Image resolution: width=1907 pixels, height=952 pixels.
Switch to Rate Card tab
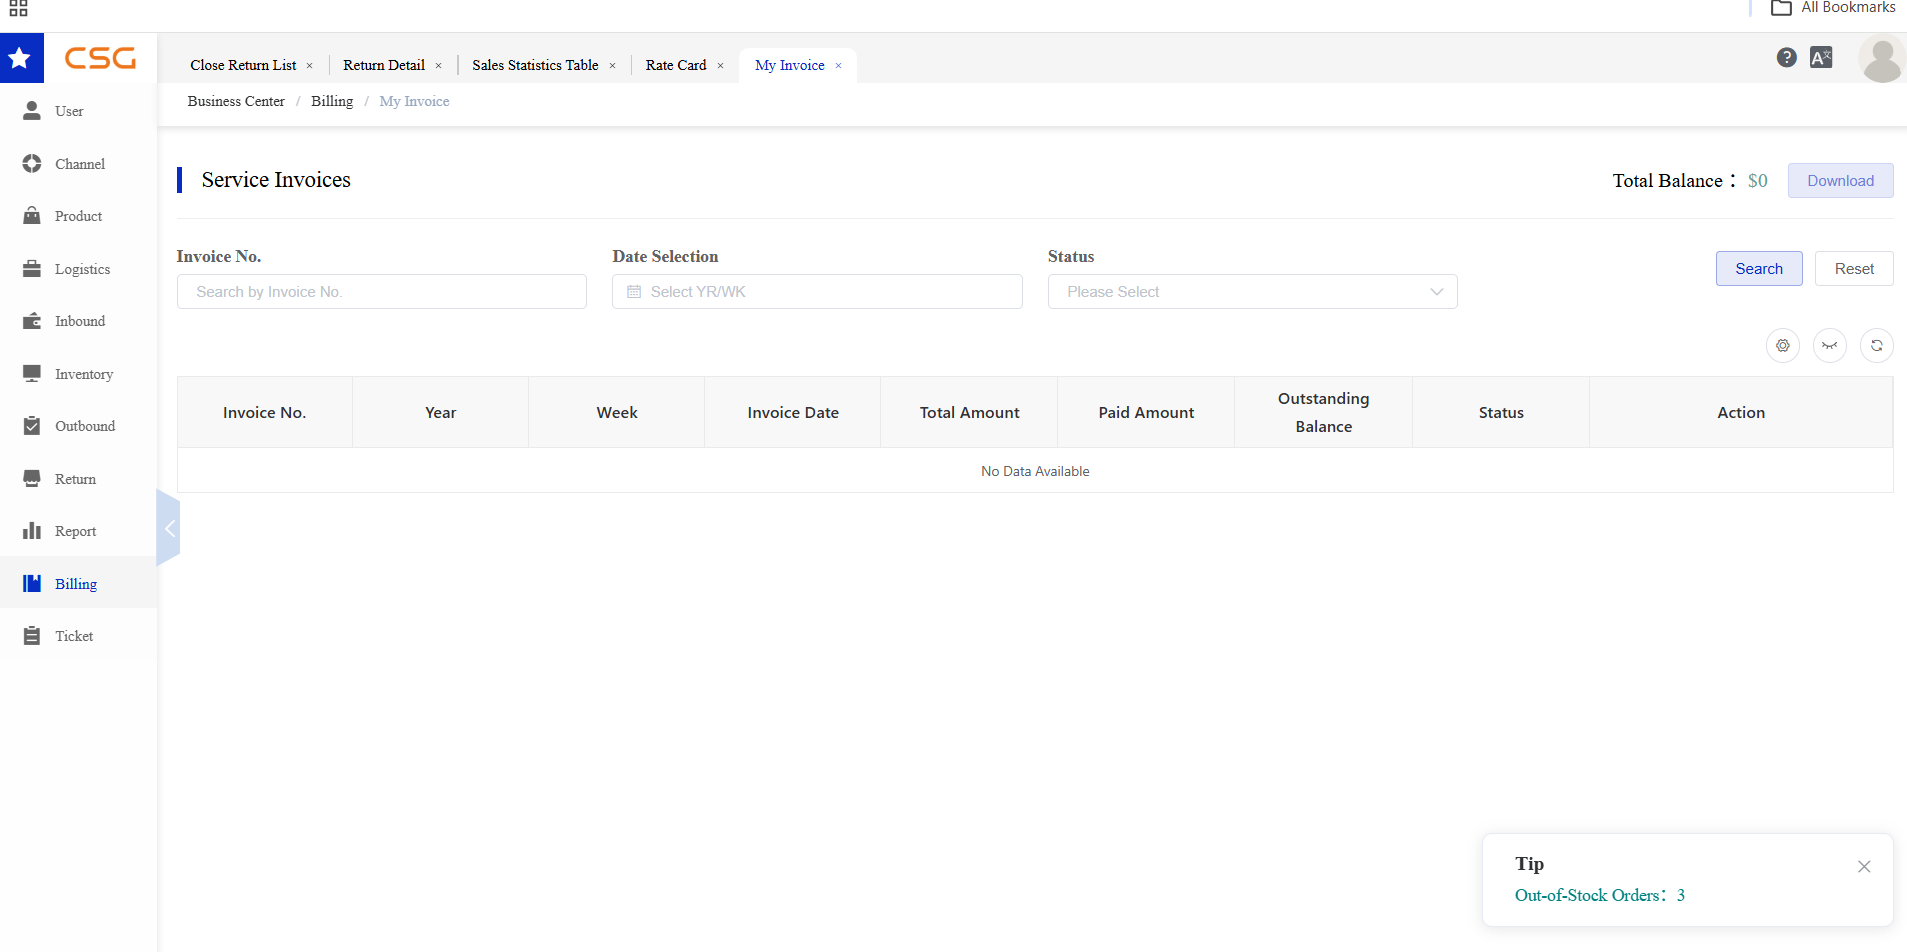click(676, 65)
